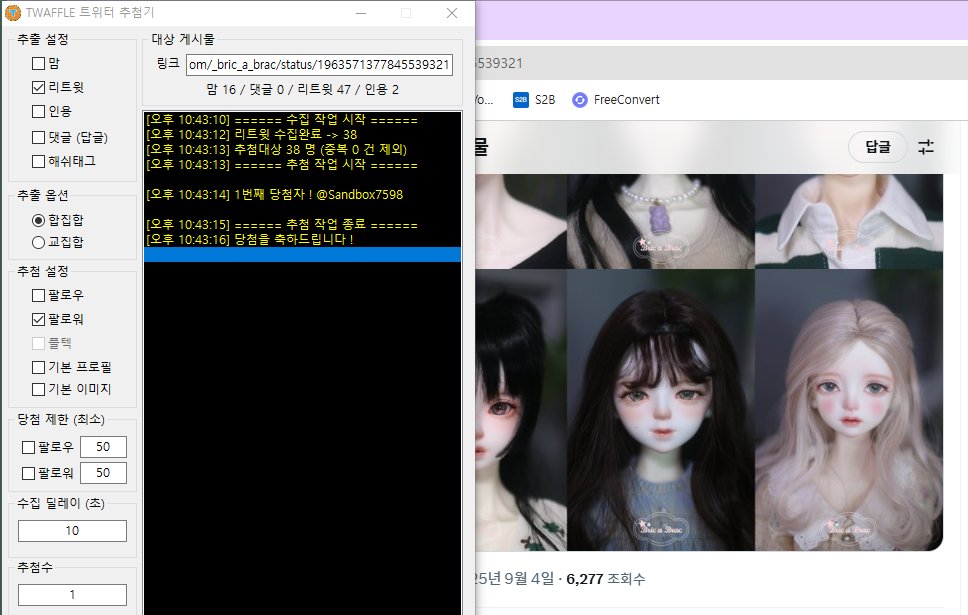This screenshot has width=968, height=615.
Task: Open the reply filter sliders icon
Action: [926, 147]
